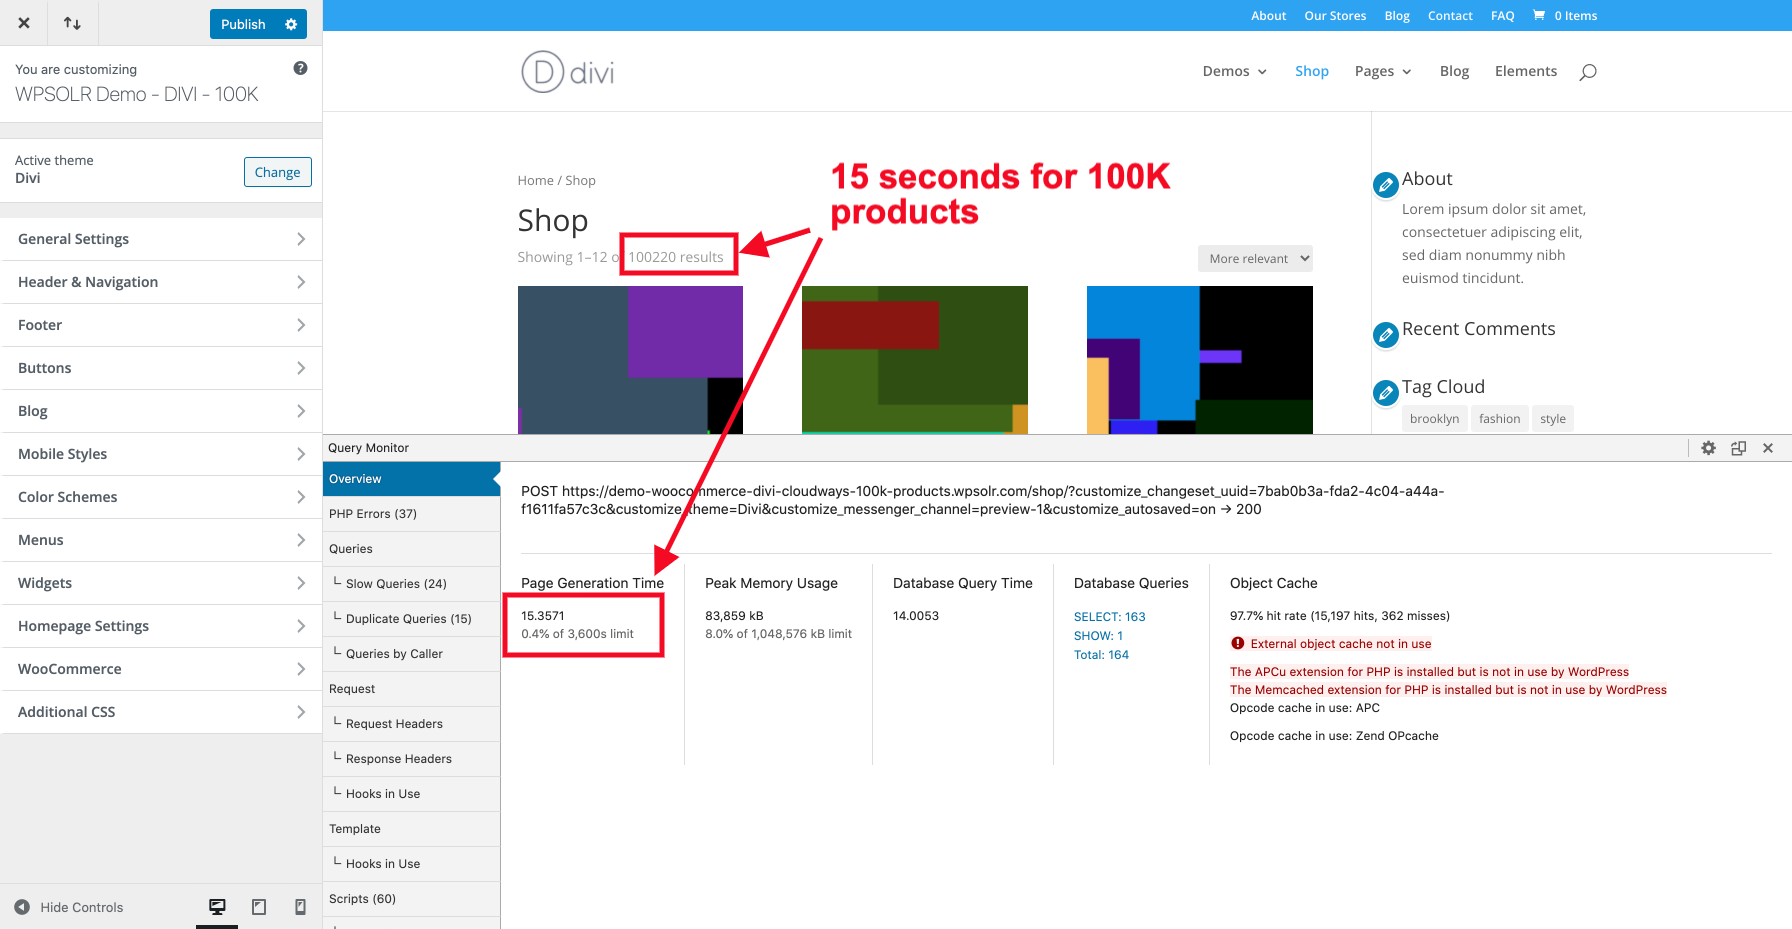Switch to tablet preview device
1792x929 pixels.
(x=259, y=907)
